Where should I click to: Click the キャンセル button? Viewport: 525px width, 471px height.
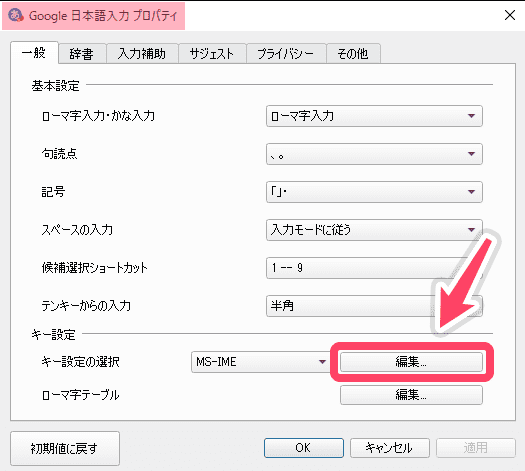(x=390, y=448)
